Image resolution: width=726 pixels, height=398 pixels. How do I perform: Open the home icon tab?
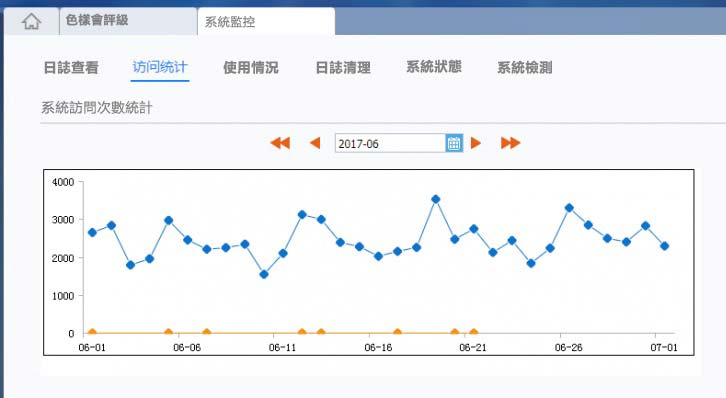31,21
